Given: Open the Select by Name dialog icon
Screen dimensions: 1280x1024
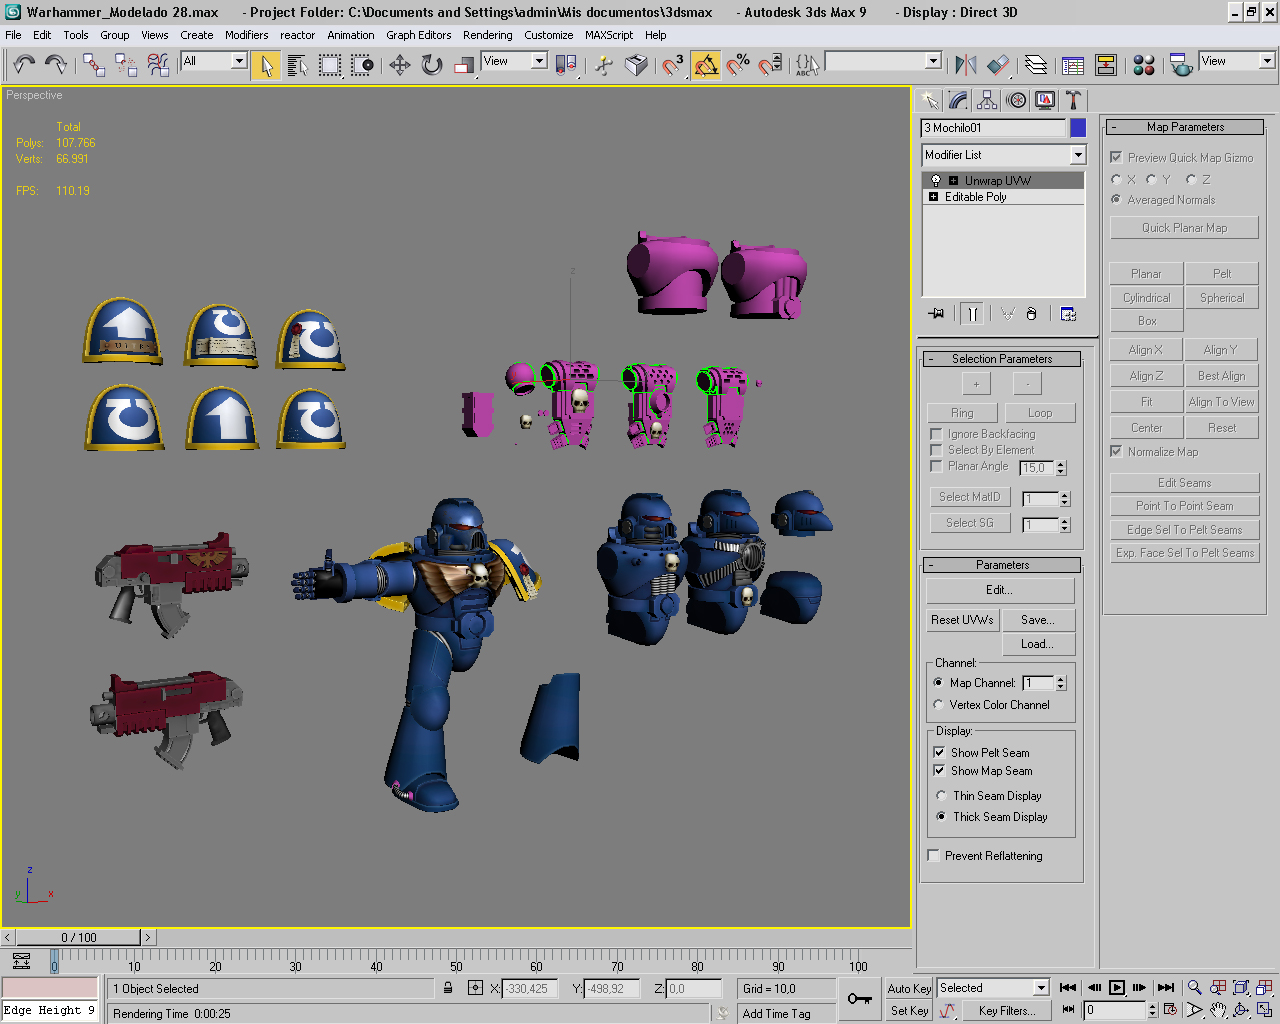Looking at the screenshot, I should tap(297, 65).
